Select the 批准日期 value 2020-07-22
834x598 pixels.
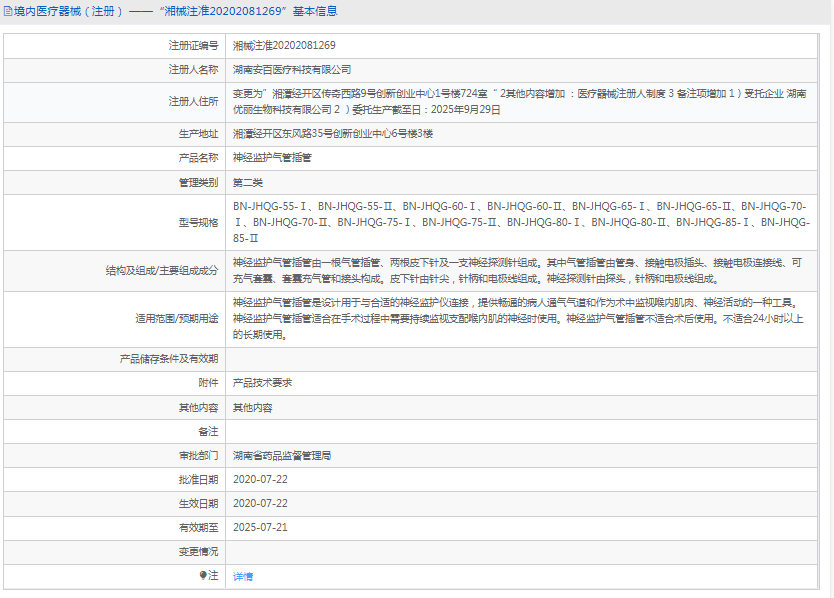pyautogui.click(x=260, y=480)
